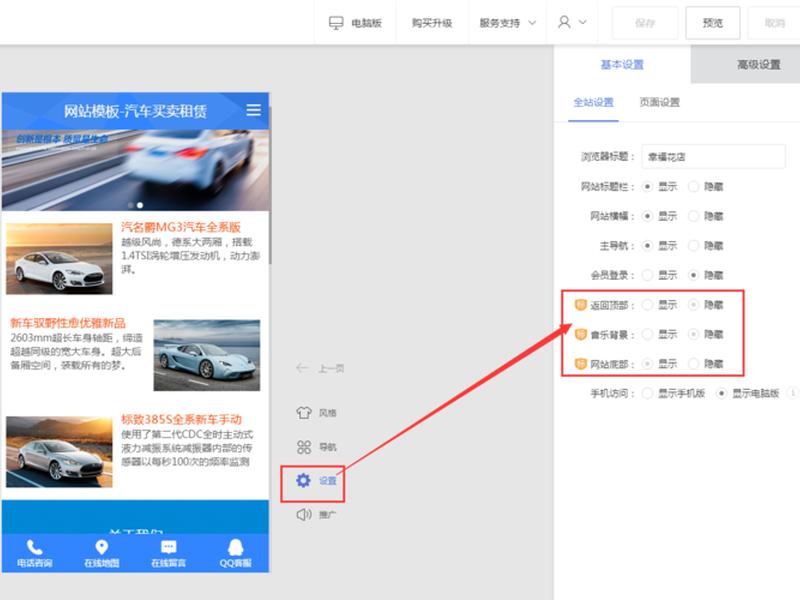Set 会员登录 to 隐藏
The image size is (800, 600).
(693, 276)
